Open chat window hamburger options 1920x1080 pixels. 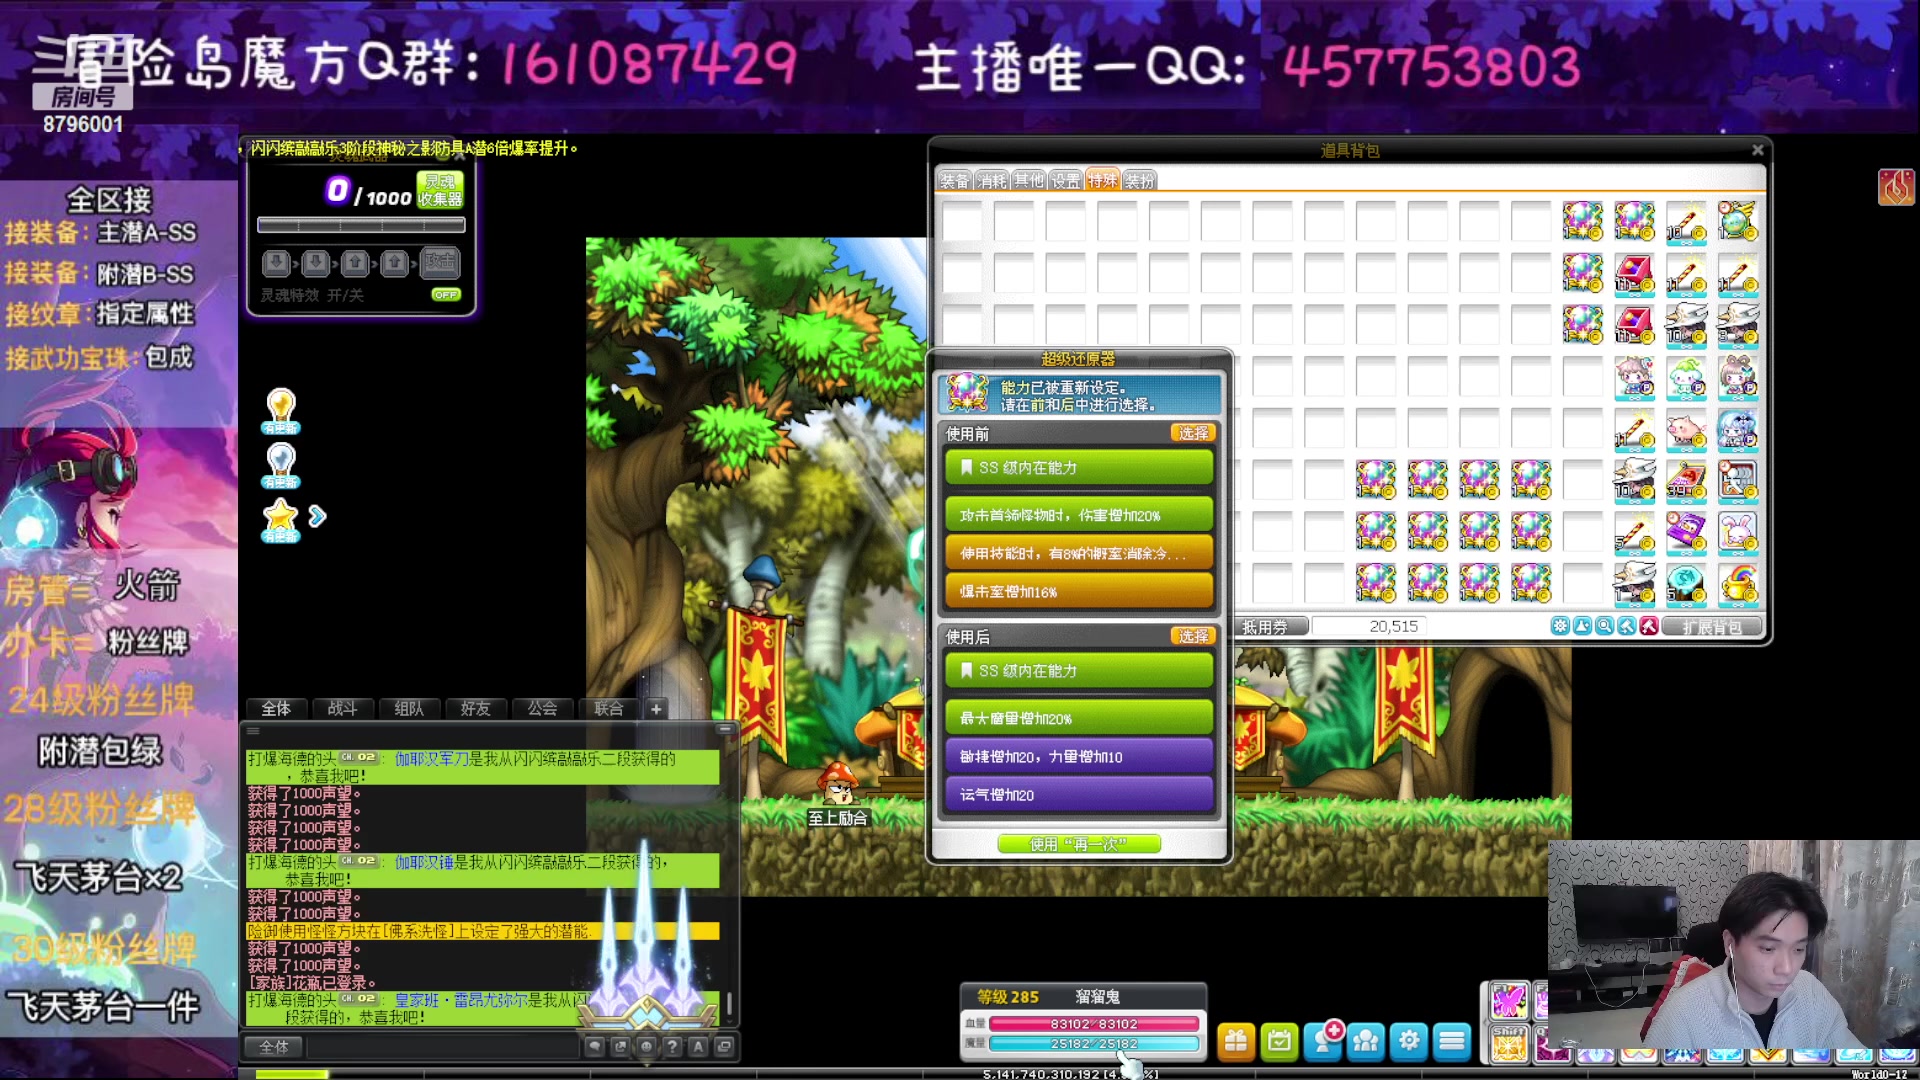[254, 731]
